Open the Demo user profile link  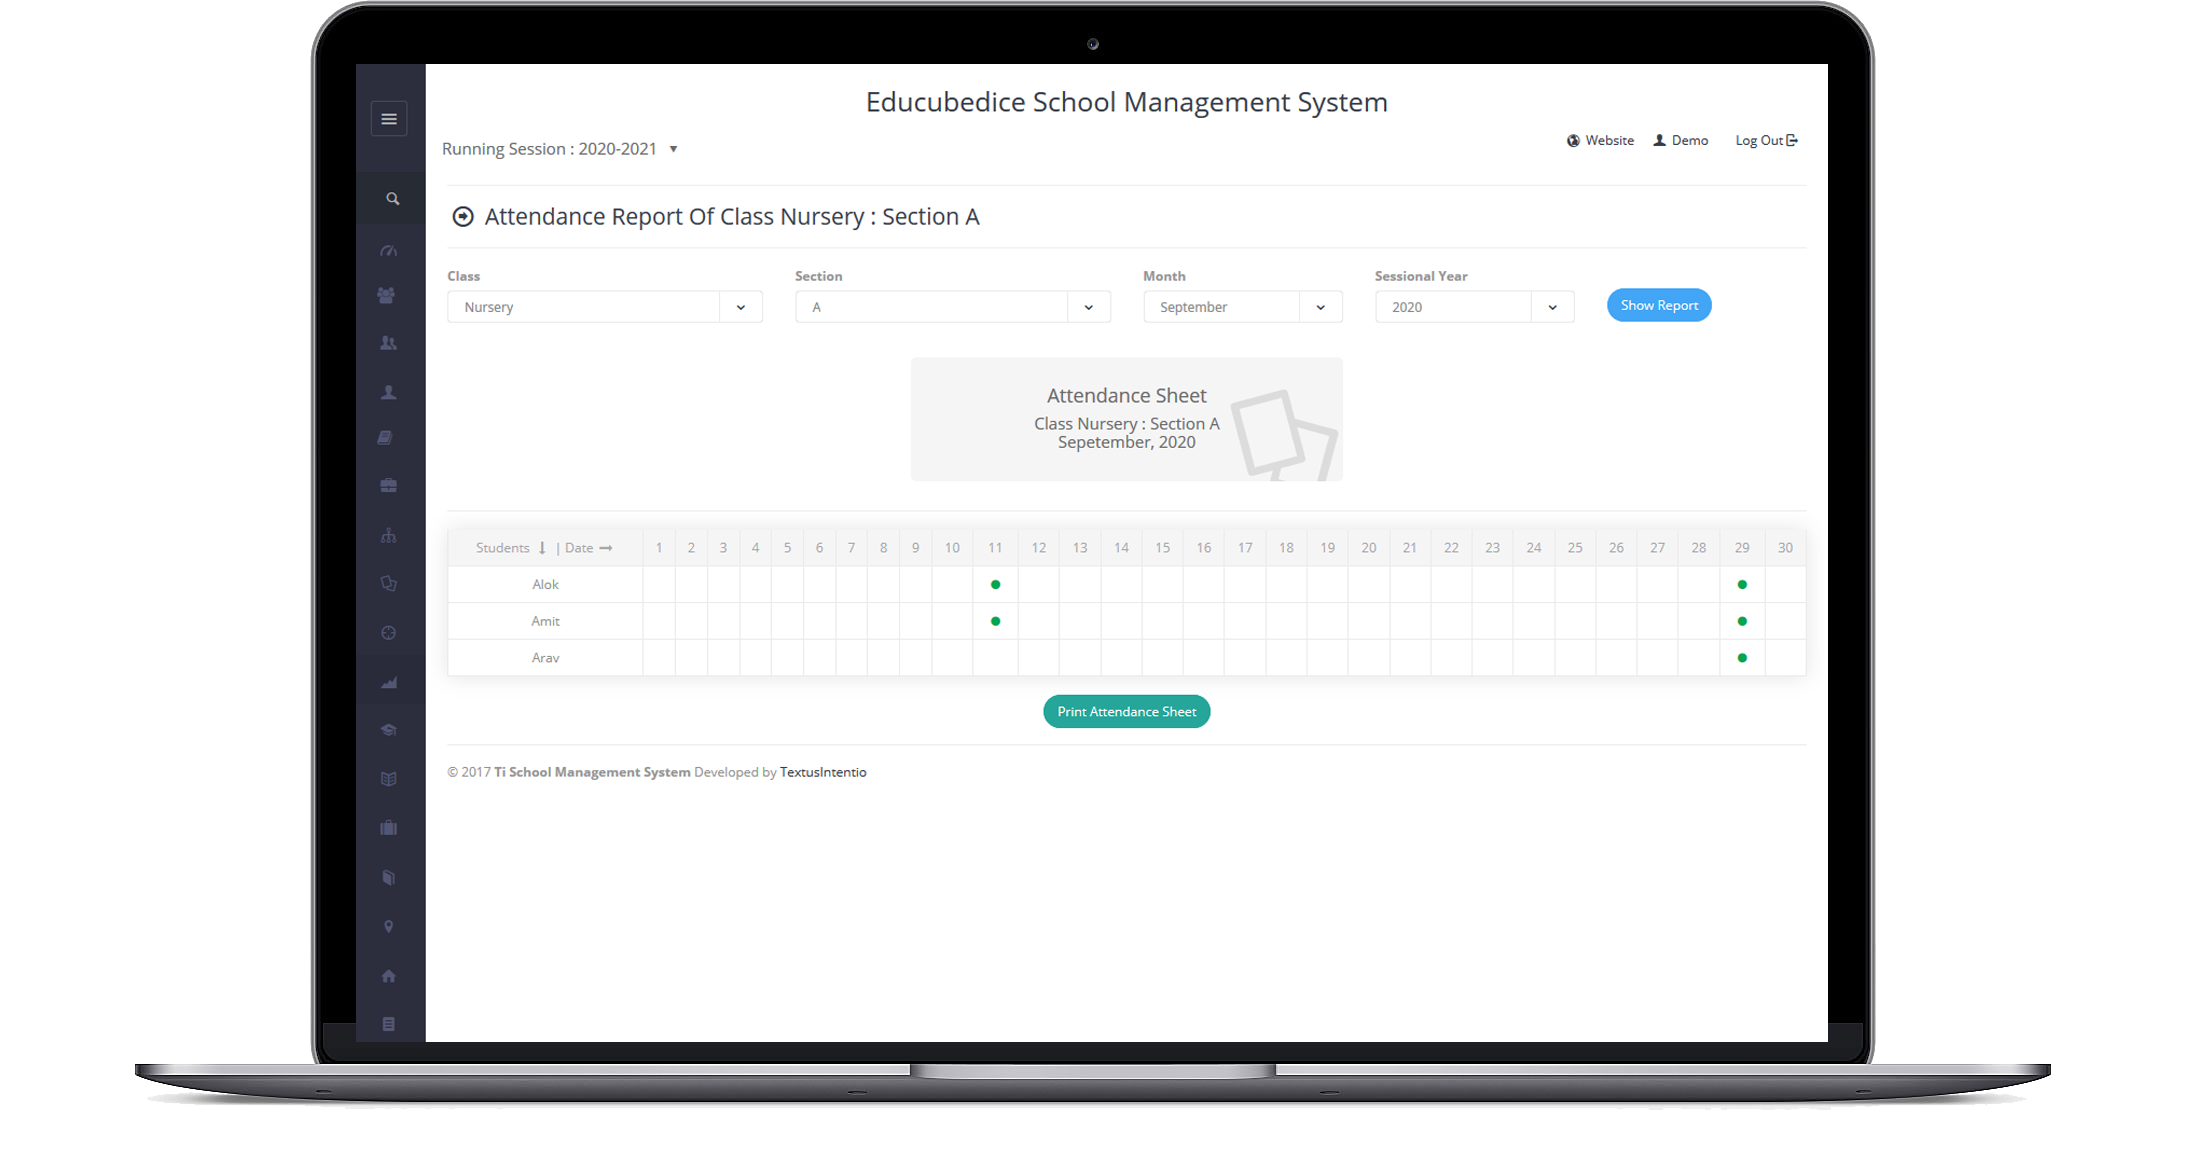[x=1681, y=141]
